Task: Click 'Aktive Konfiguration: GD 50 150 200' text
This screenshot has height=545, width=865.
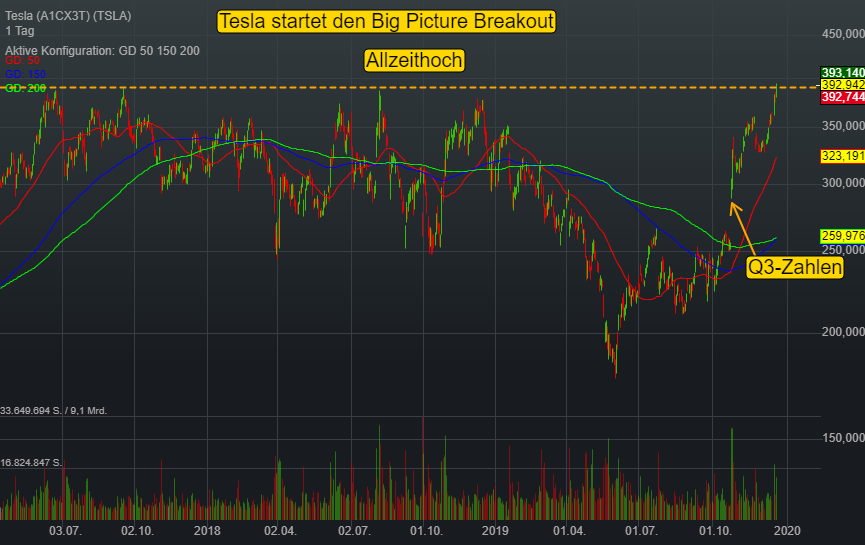Action: coord(102,51)
